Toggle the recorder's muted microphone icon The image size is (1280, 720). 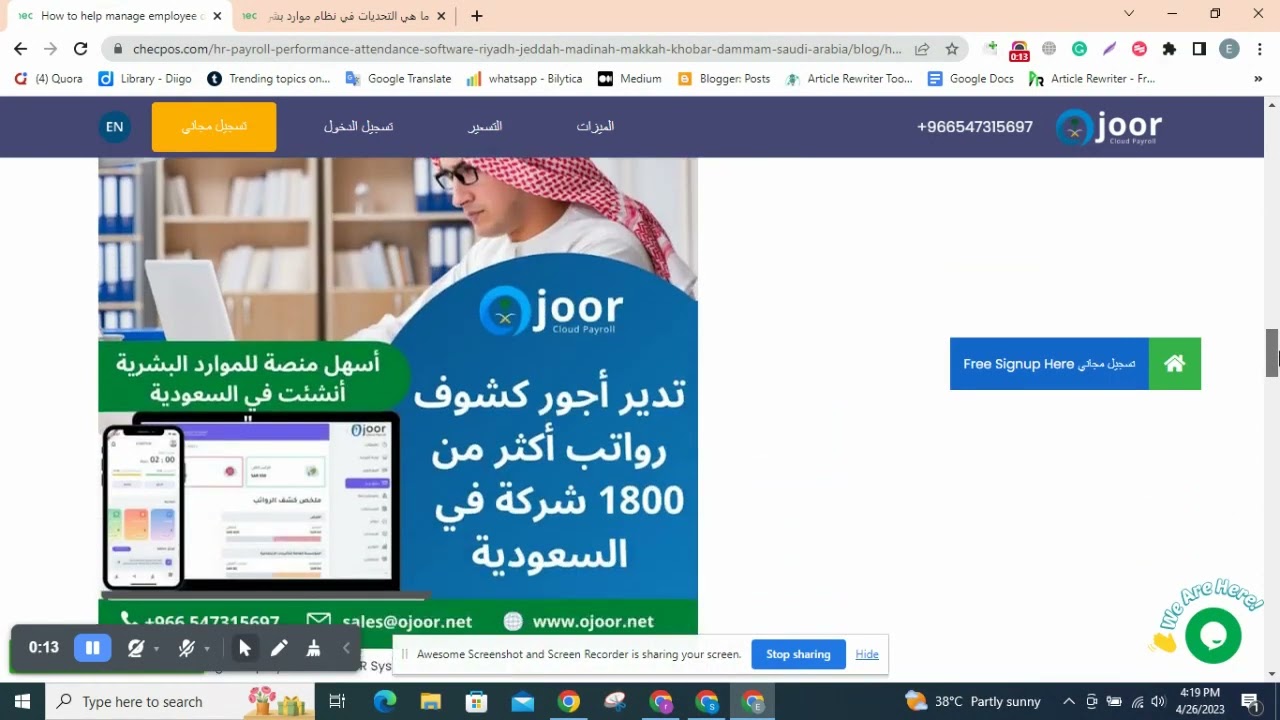coord(186,648)
